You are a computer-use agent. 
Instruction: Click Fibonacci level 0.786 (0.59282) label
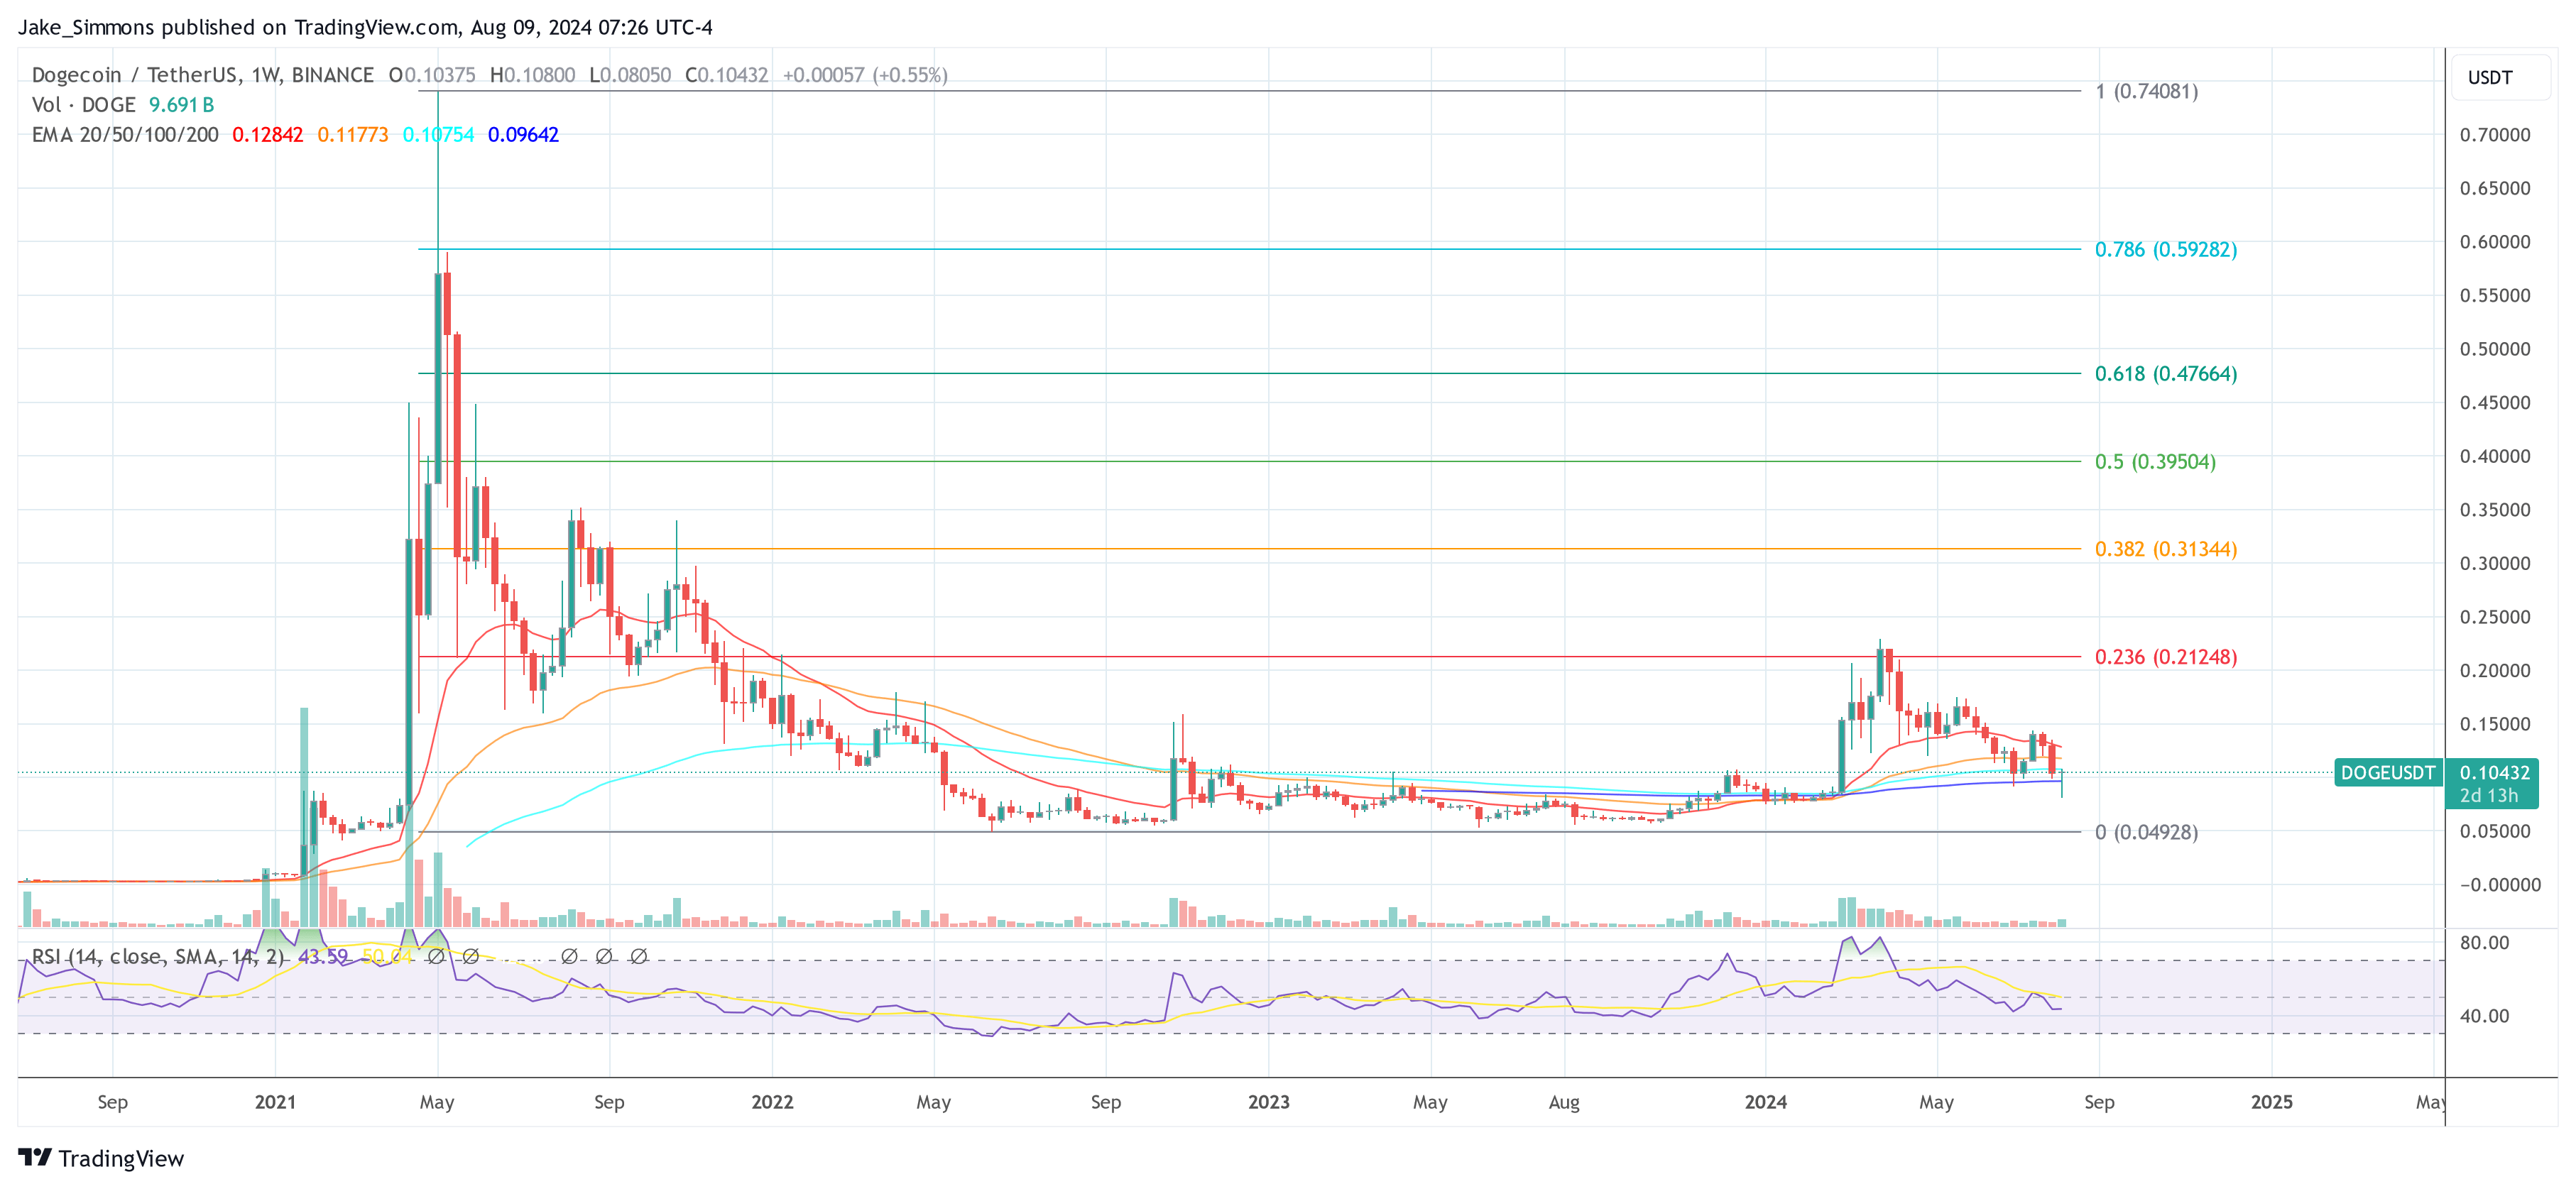[2166, 250]
